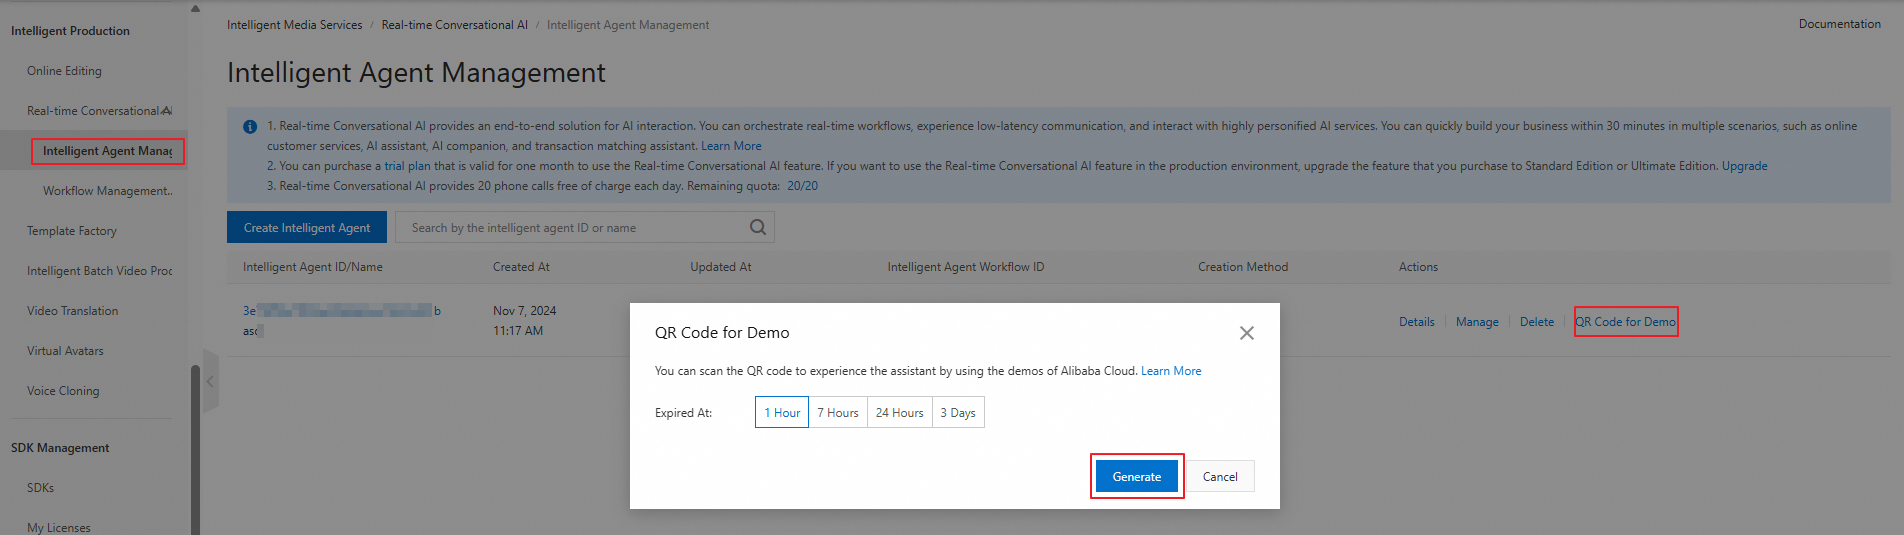The width and height of the screenshot is (1904, 535).
Task: Click the blue info icon in notice
Action: (x=250, y=127)
